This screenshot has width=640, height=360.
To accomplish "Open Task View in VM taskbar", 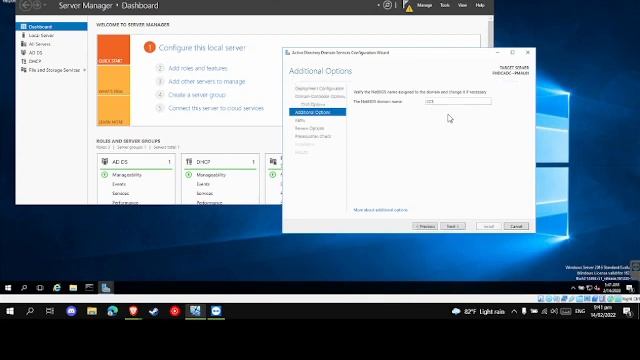I will click(x=40, y=288).
